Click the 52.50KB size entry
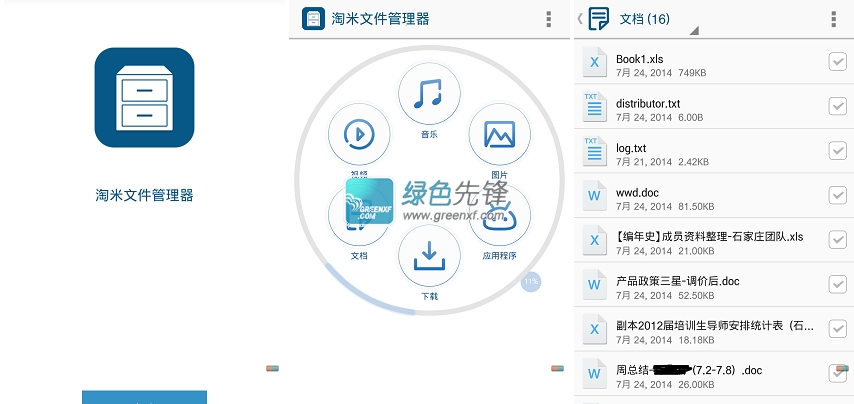 coord(696,295)
